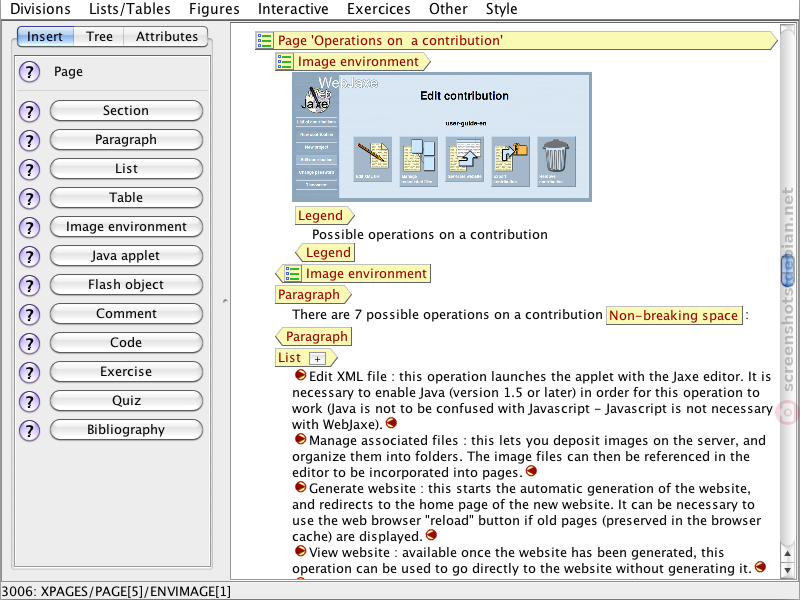Click attributes icon on closing Image environment tag
This screenshot has height=600, width=800.
[292, 273]
